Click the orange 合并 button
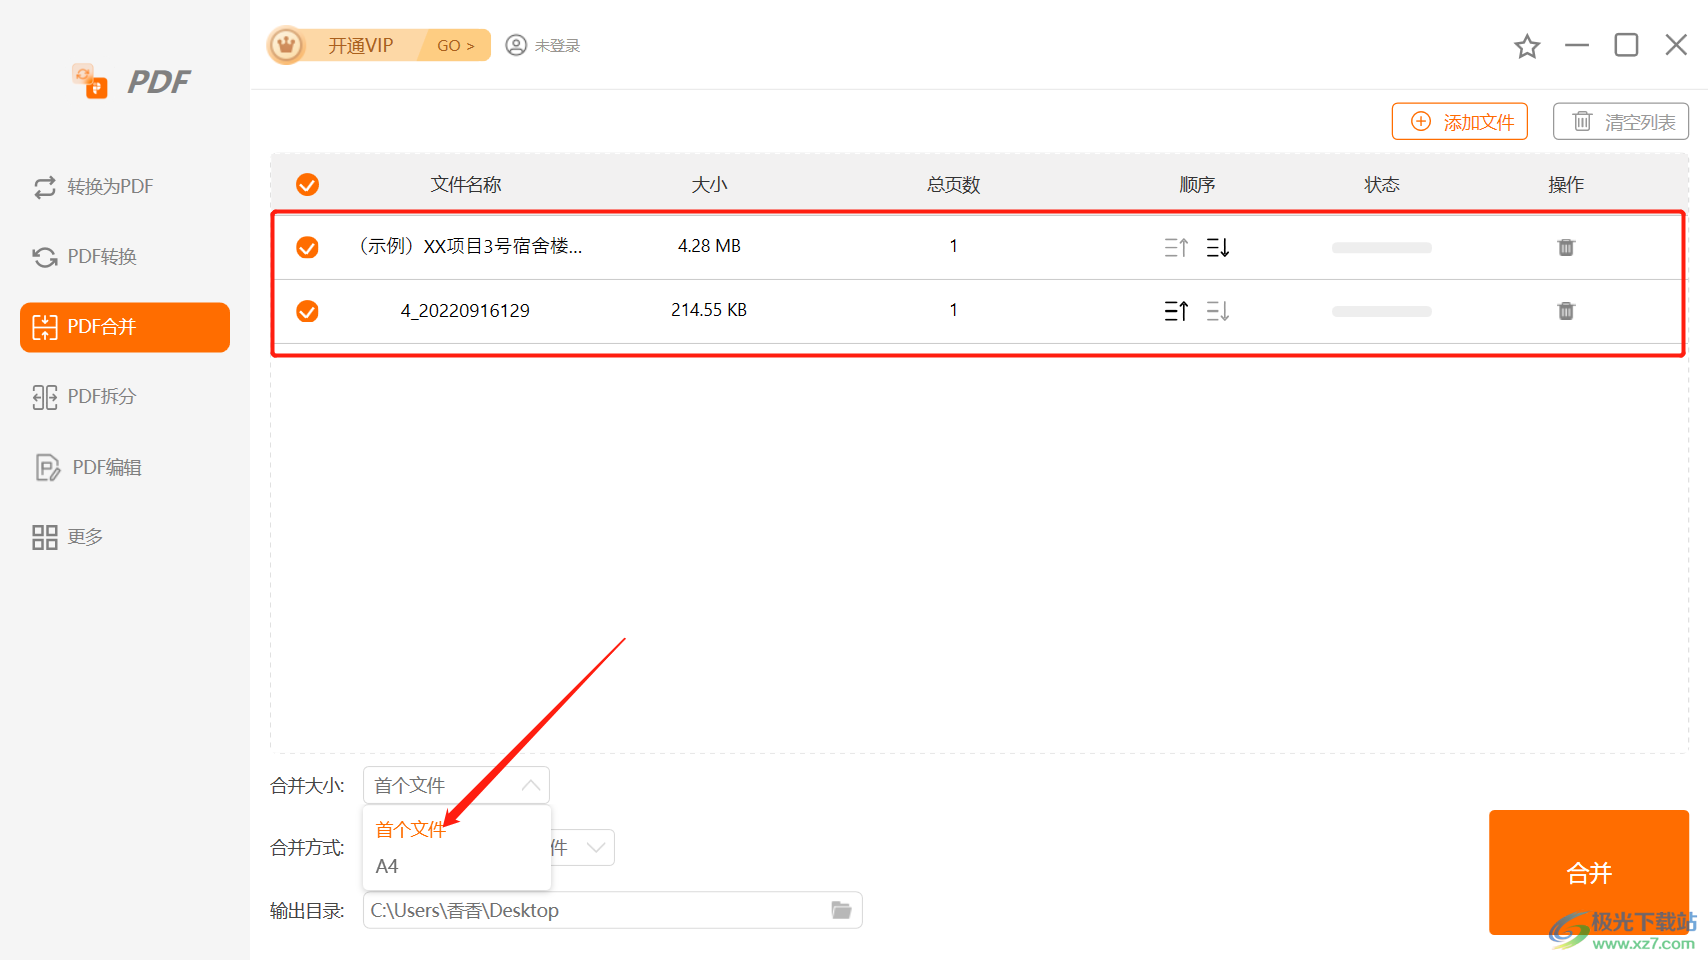The height and width of the screenshot is (960, 1708). pos(1589,872)
